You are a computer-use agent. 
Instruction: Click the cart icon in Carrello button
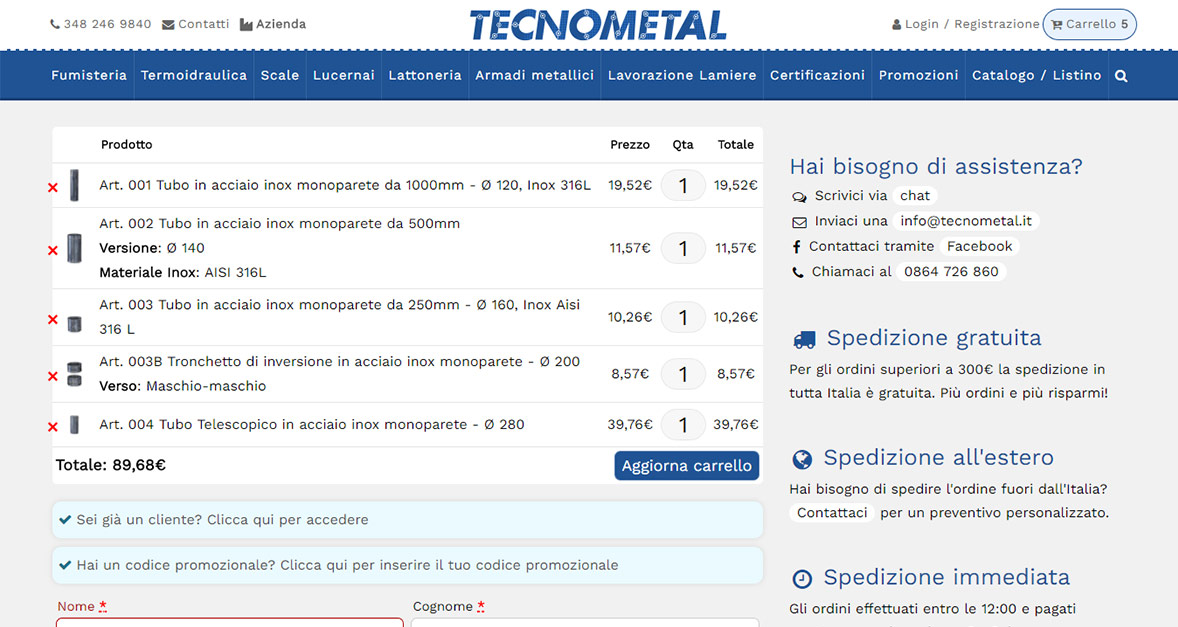click(1056, 25)
